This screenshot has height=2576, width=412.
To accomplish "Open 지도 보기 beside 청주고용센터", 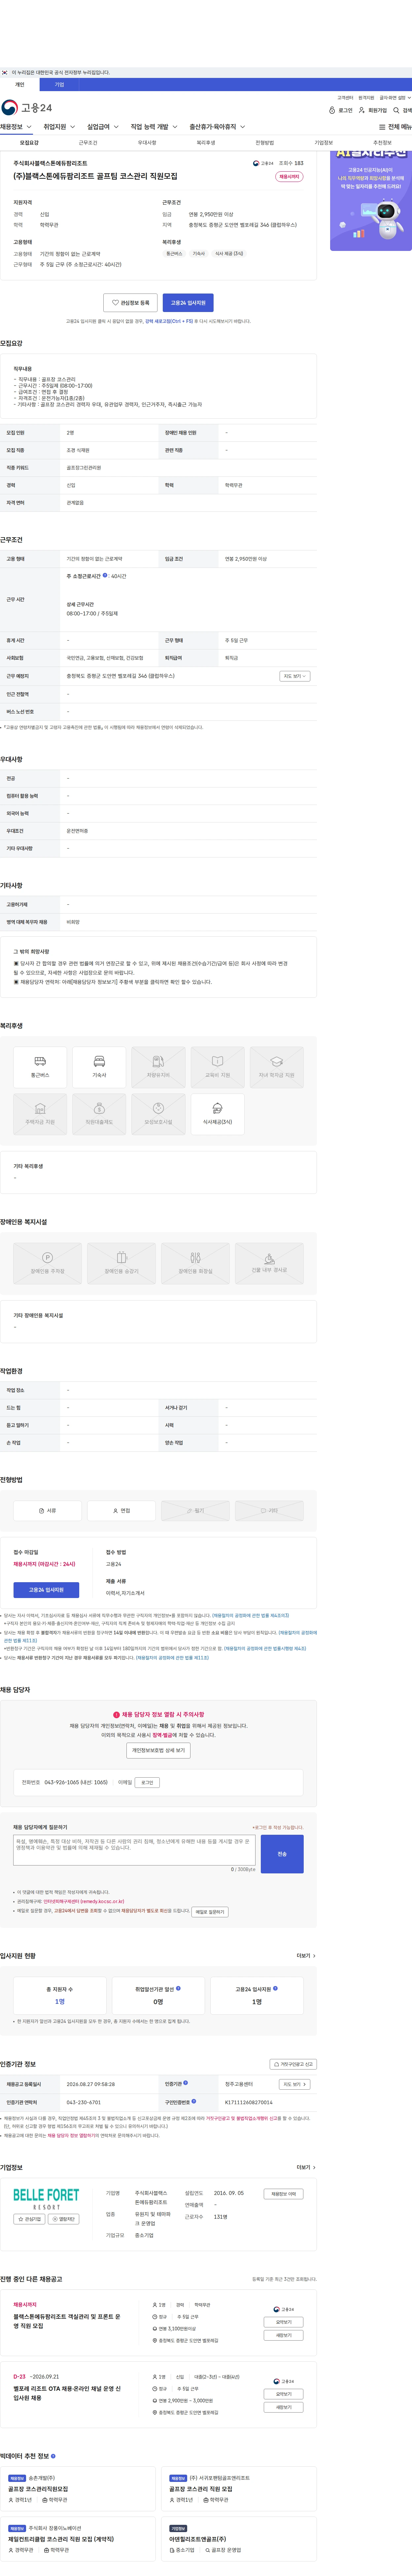I will [294, 2084].
